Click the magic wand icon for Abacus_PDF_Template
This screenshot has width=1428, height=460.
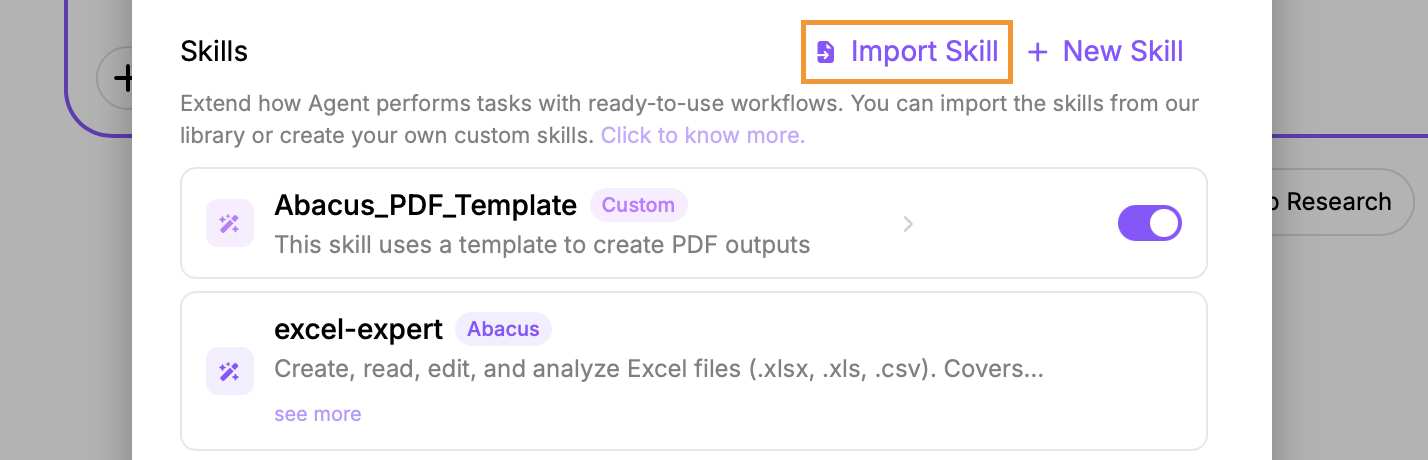coord(229,224)
